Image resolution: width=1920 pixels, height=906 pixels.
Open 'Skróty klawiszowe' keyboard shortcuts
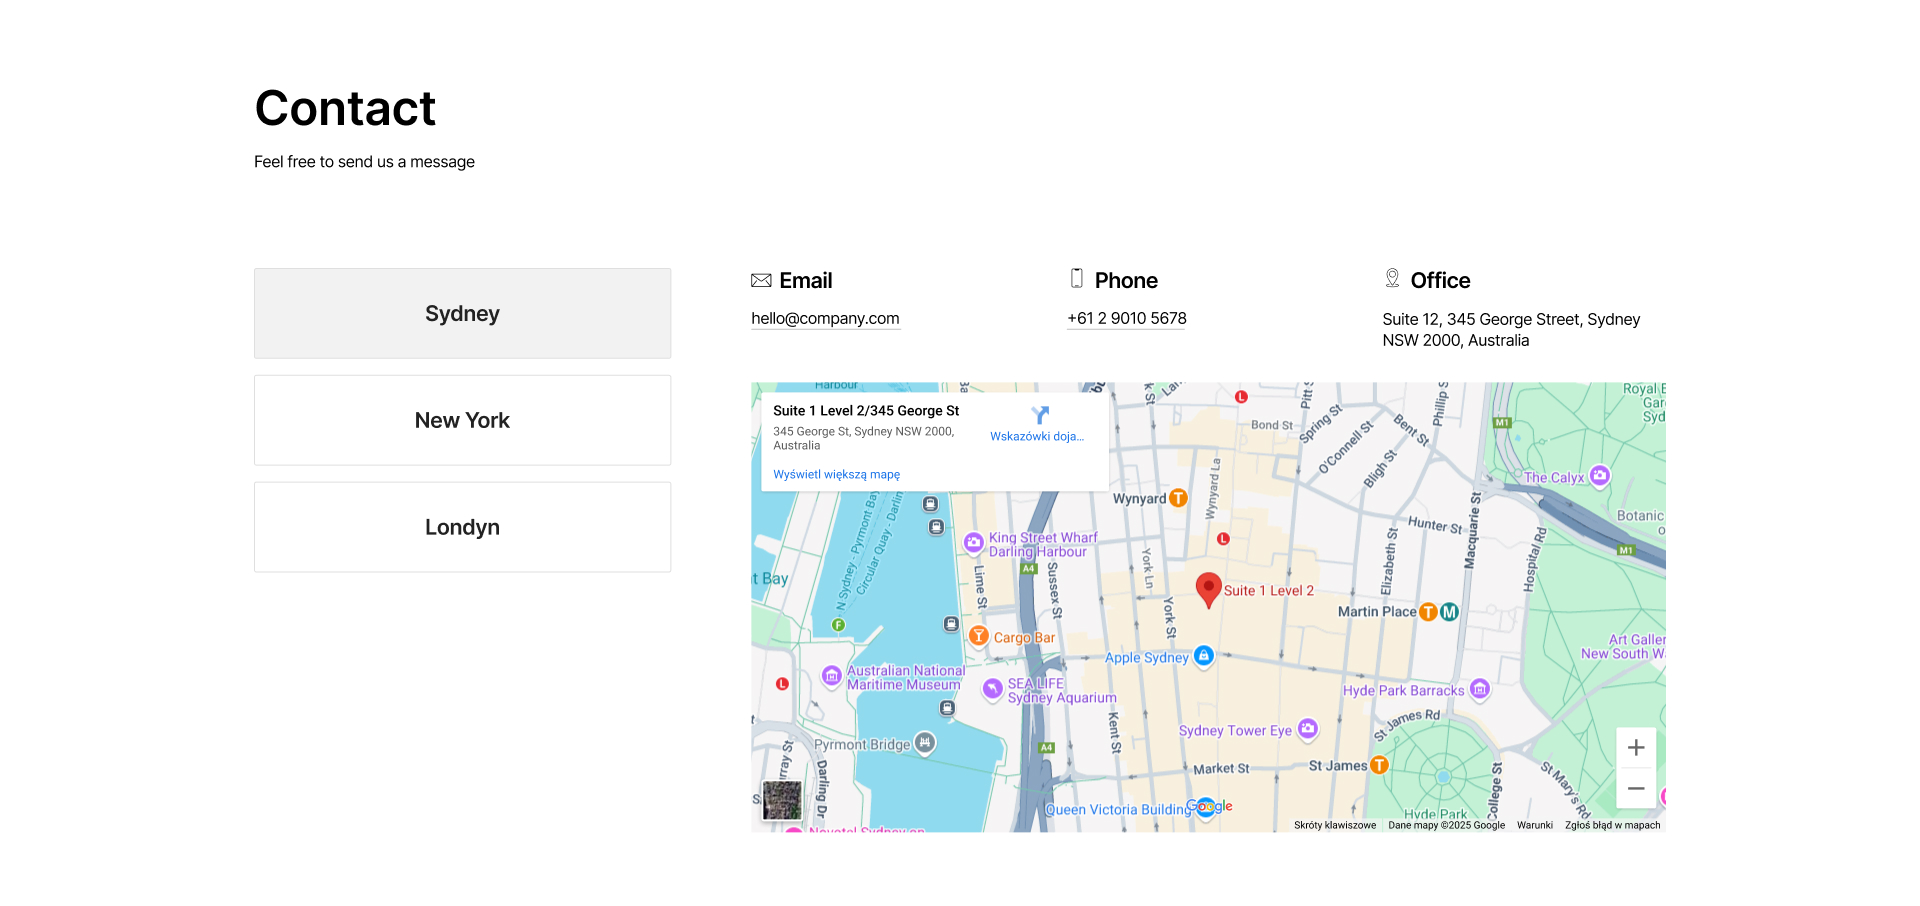(1335, 825)
